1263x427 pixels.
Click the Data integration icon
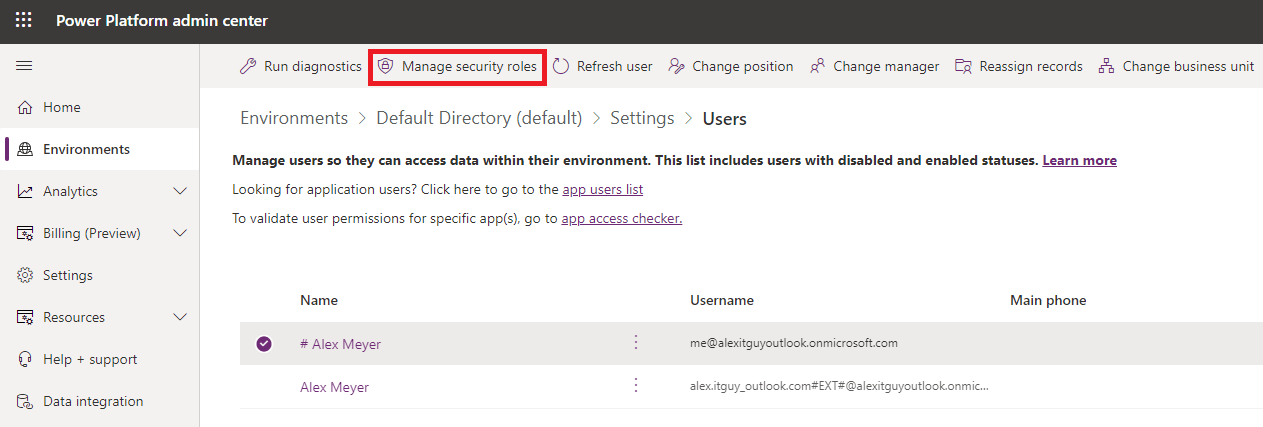pyautogui.click(x=25, y=401)
